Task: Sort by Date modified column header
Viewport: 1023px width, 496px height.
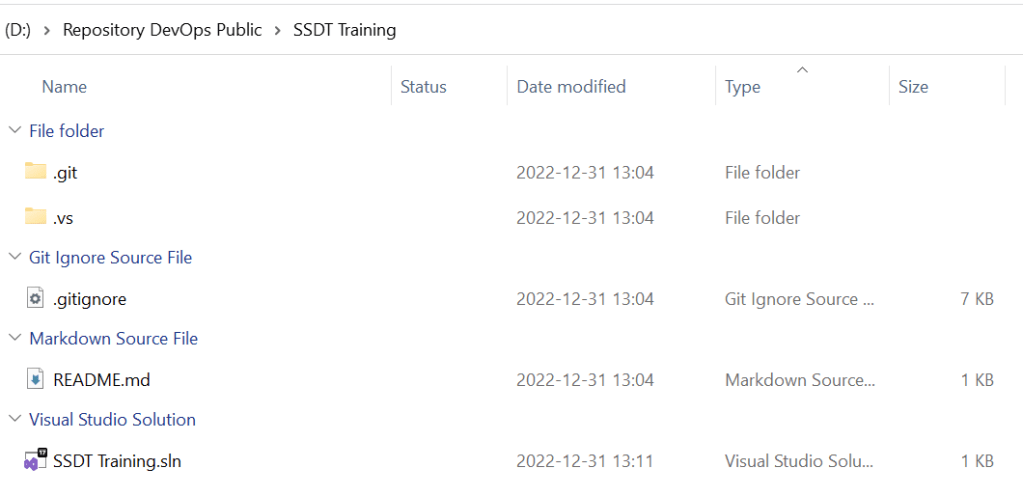Action: (x=571, y=87)
